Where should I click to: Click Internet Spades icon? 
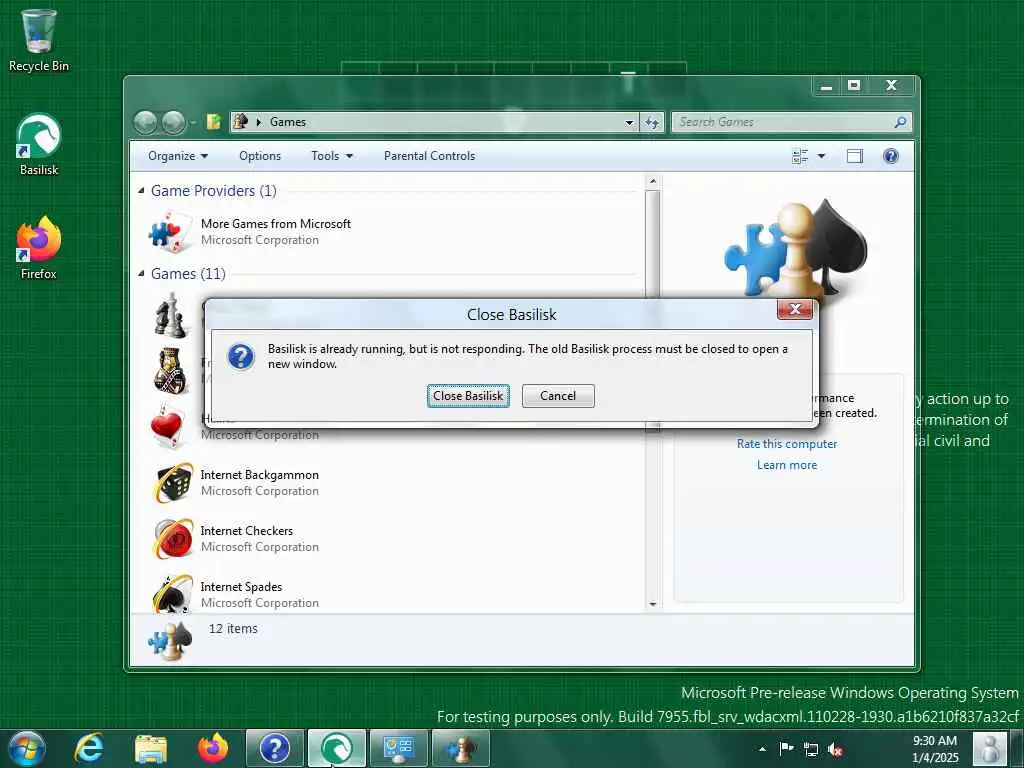click(x=172, y=593)
